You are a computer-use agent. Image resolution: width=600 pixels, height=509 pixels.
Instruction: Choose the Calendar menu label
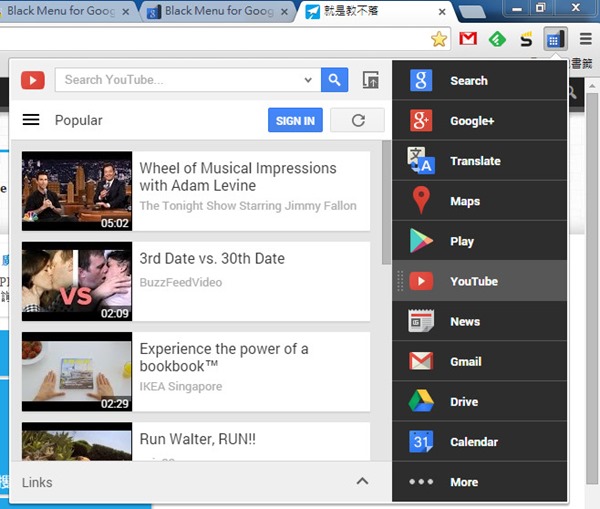474,442
